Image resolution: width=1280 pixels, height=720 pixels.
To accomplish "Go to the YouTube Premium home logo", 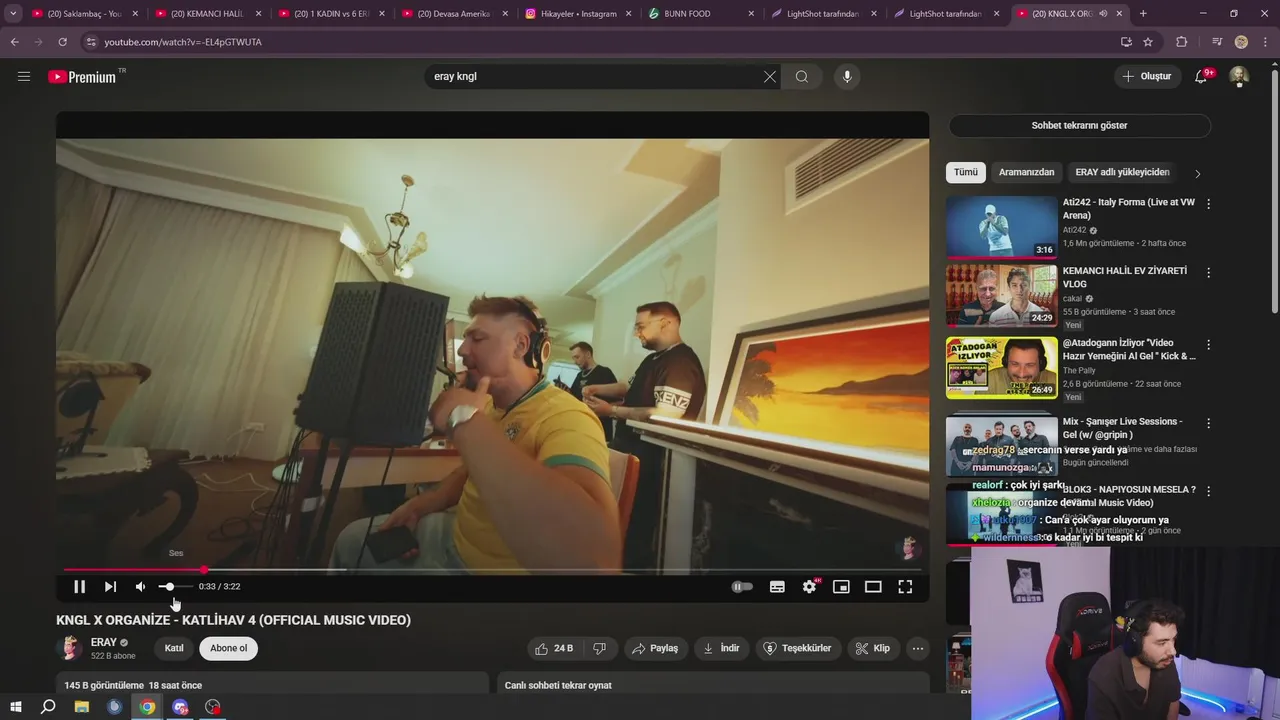I will (84, 76).
